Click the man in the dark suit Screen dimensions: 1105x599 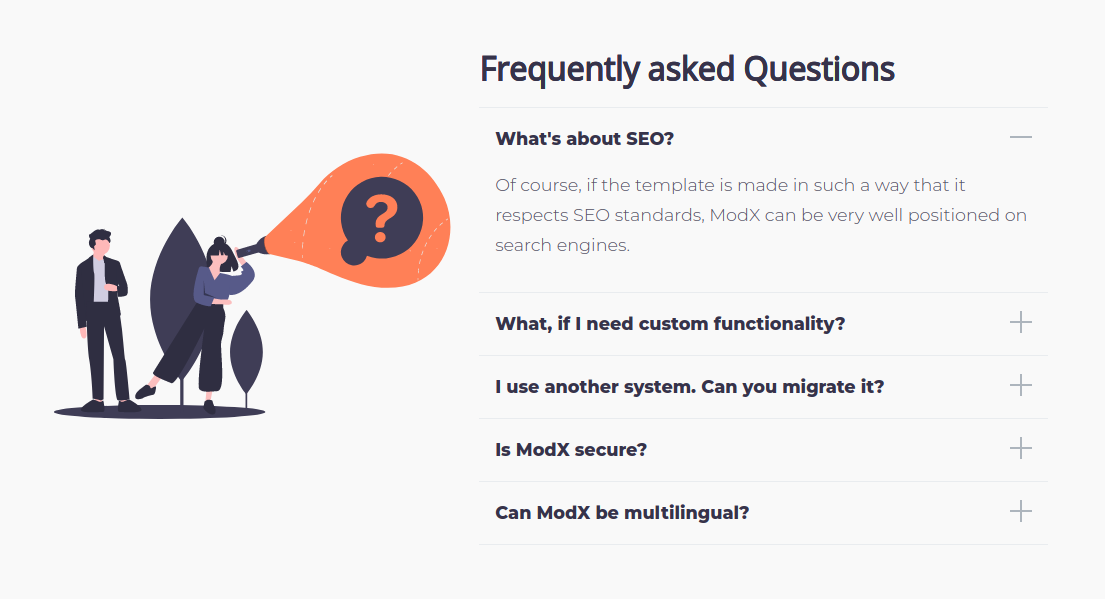coord(101,320)
